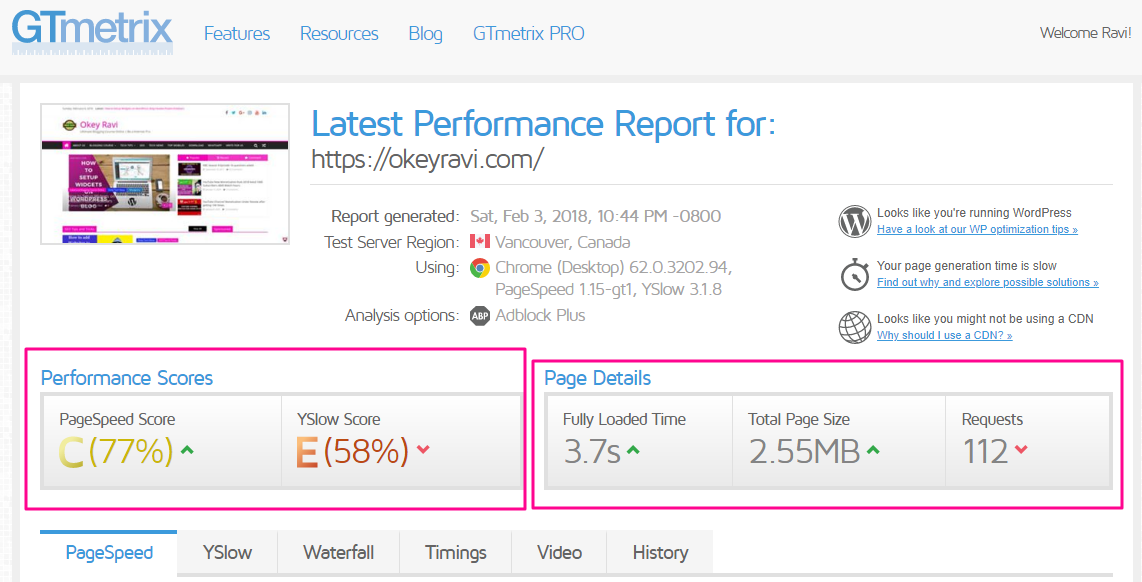Click the Fully Loaded Time 3.7s value

point(591,452)
